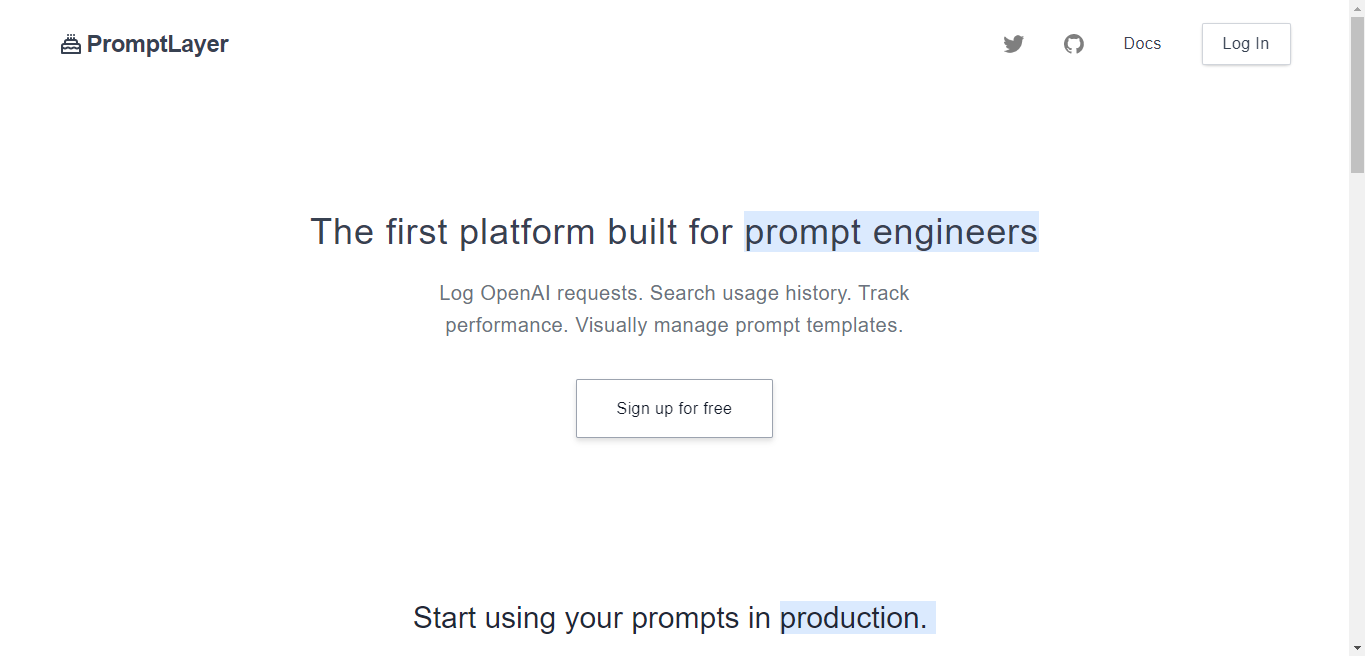The height and width of the screenshot is (656, 1365).
Task: Click the PromptLayer brand name text
Action: [158, 44]
